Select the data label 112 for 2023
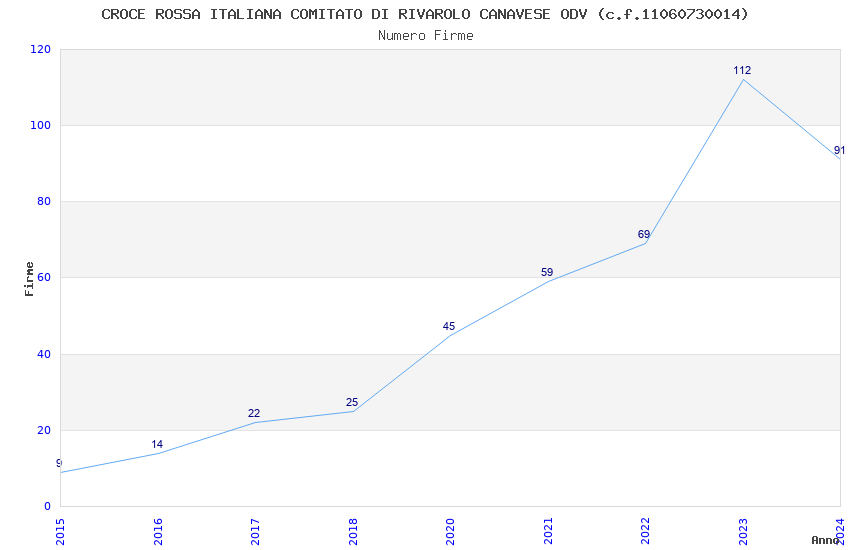The image size is (850, 550). (742, 70)
